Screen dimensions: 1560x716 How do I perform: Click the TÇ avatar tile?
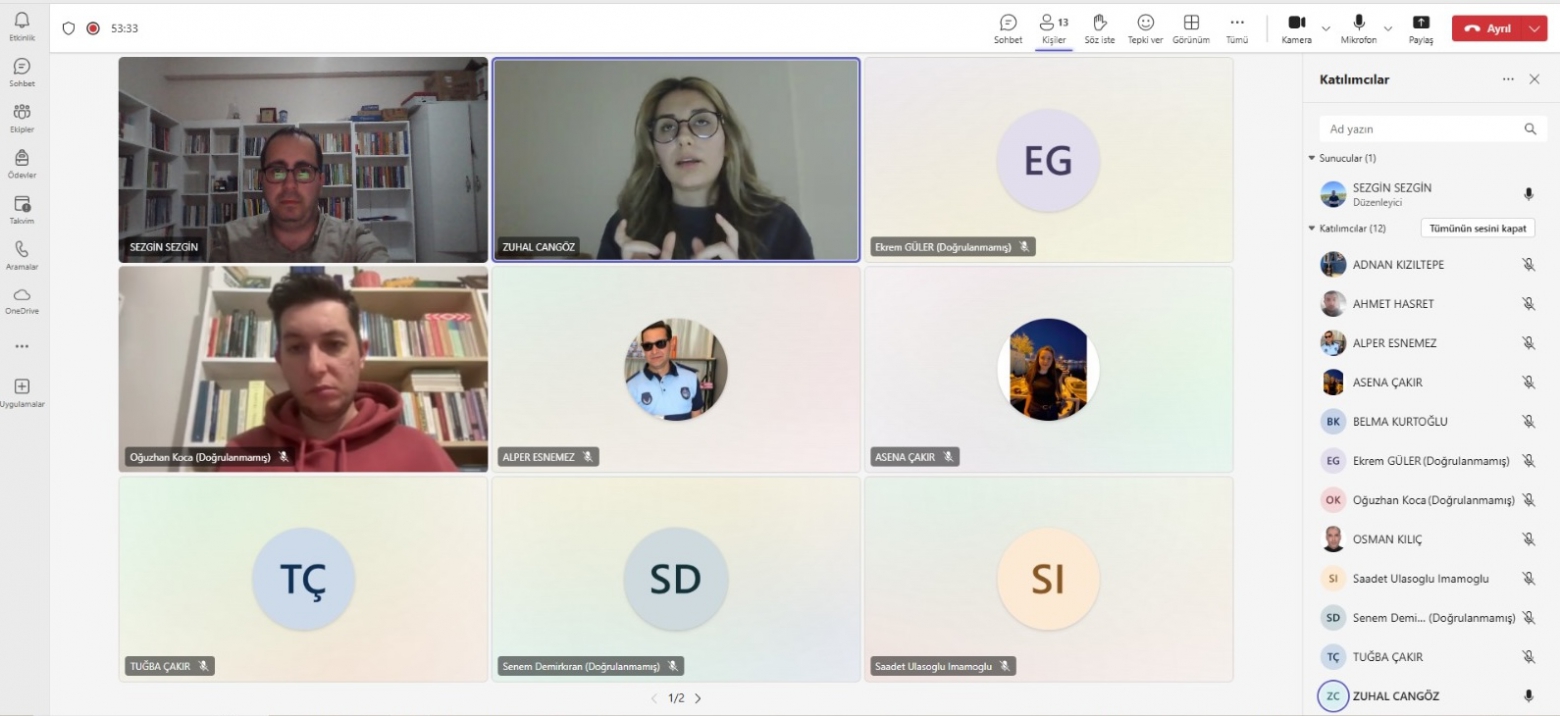[x=303, y=579]
